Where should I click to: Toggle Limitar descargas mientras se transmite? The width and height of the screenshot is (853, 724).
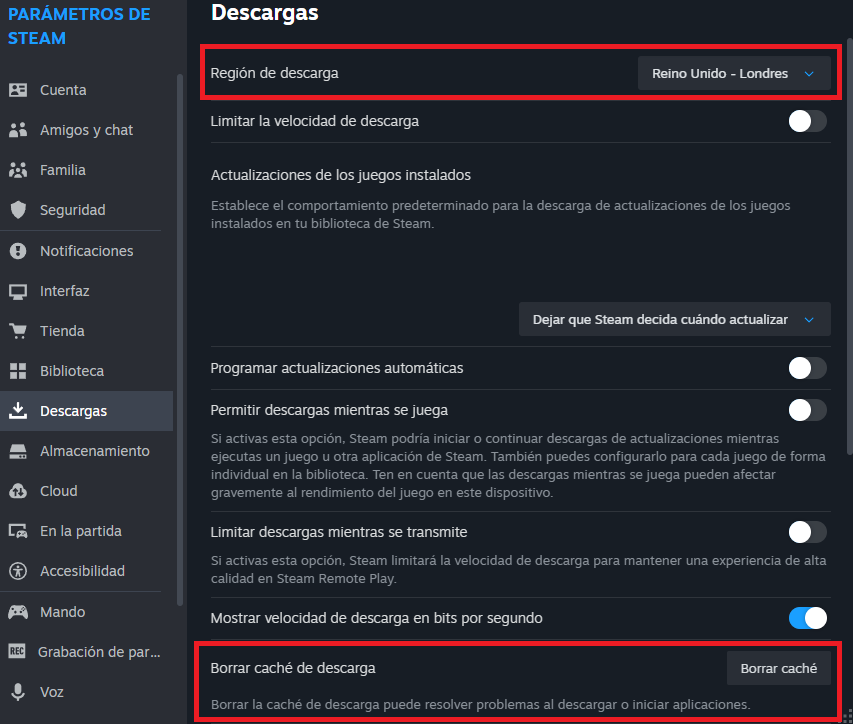click(807, 532)
